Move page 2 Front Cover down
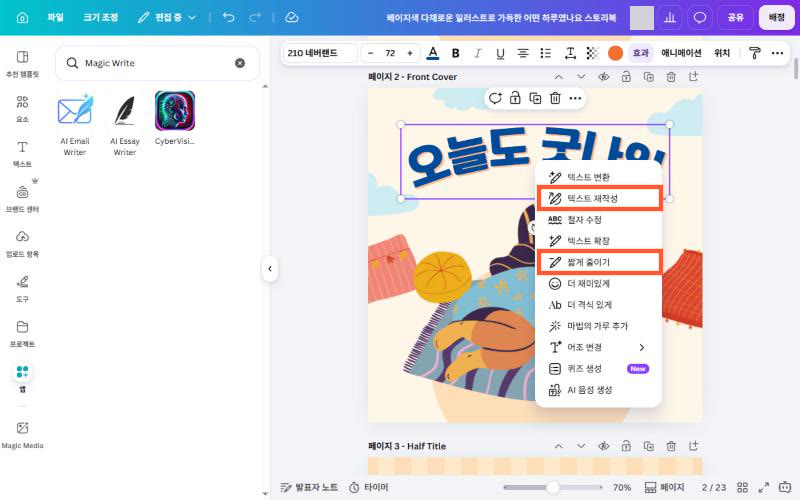Screen dimensions: 800x500 tap(581, 77)
